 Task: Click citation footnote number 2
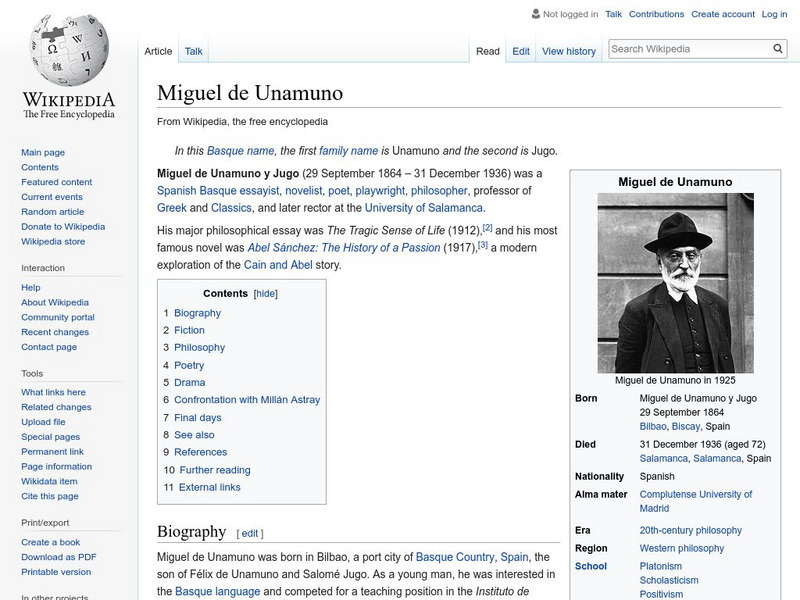[x=487, y=228]
